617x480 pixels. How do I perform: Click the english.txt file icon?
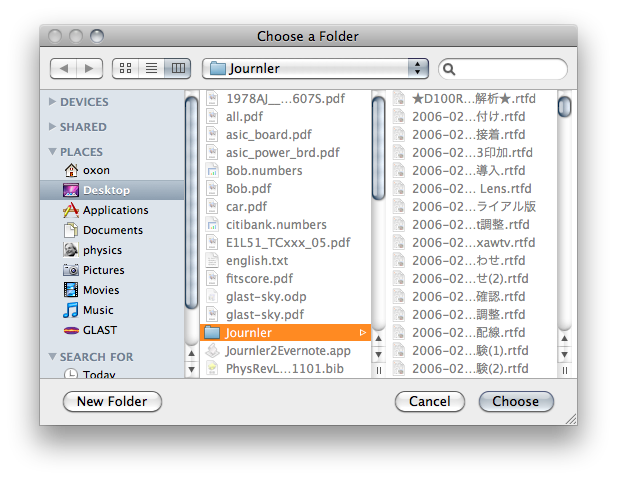[x=212, y=260]
